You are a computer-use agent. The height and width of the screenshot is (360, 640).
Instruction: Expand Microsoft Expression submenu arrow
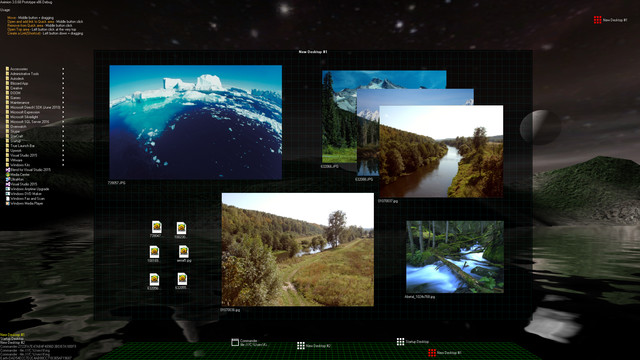coord(63,112)
